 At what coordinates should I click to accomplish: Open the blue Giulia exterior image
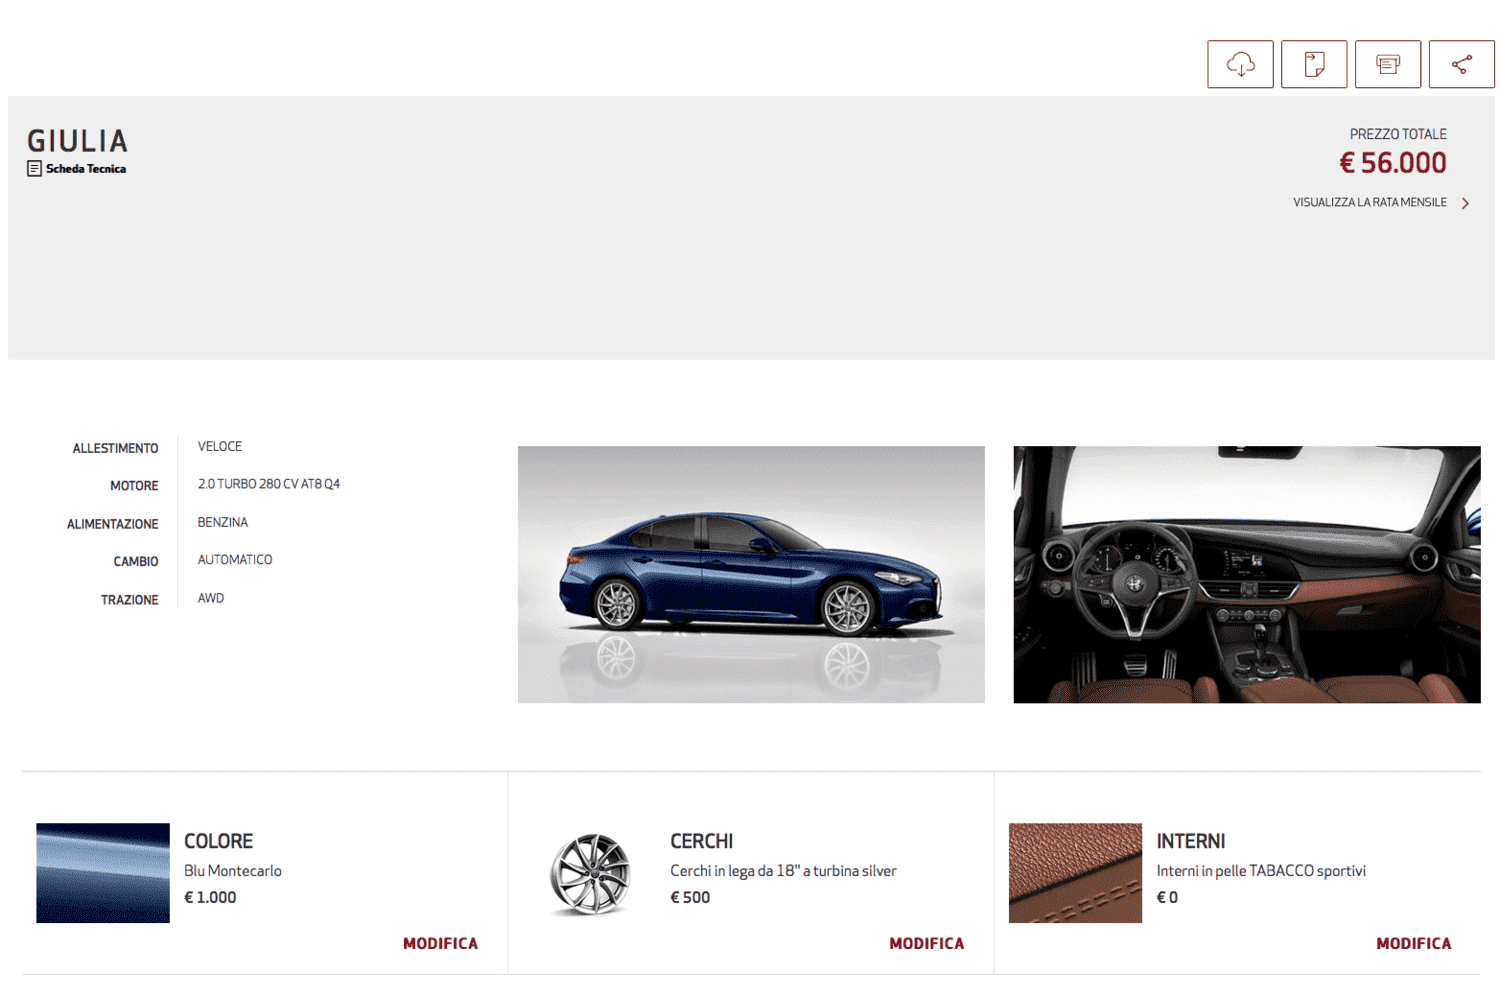coord(751,574)
